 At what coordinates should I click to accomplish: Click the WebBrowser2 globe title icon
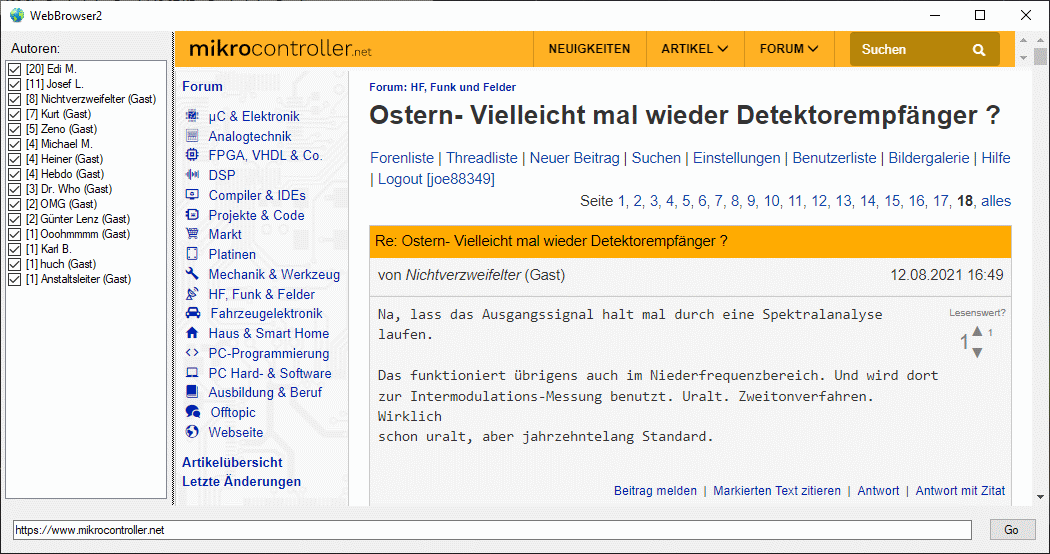pos(17,15)
